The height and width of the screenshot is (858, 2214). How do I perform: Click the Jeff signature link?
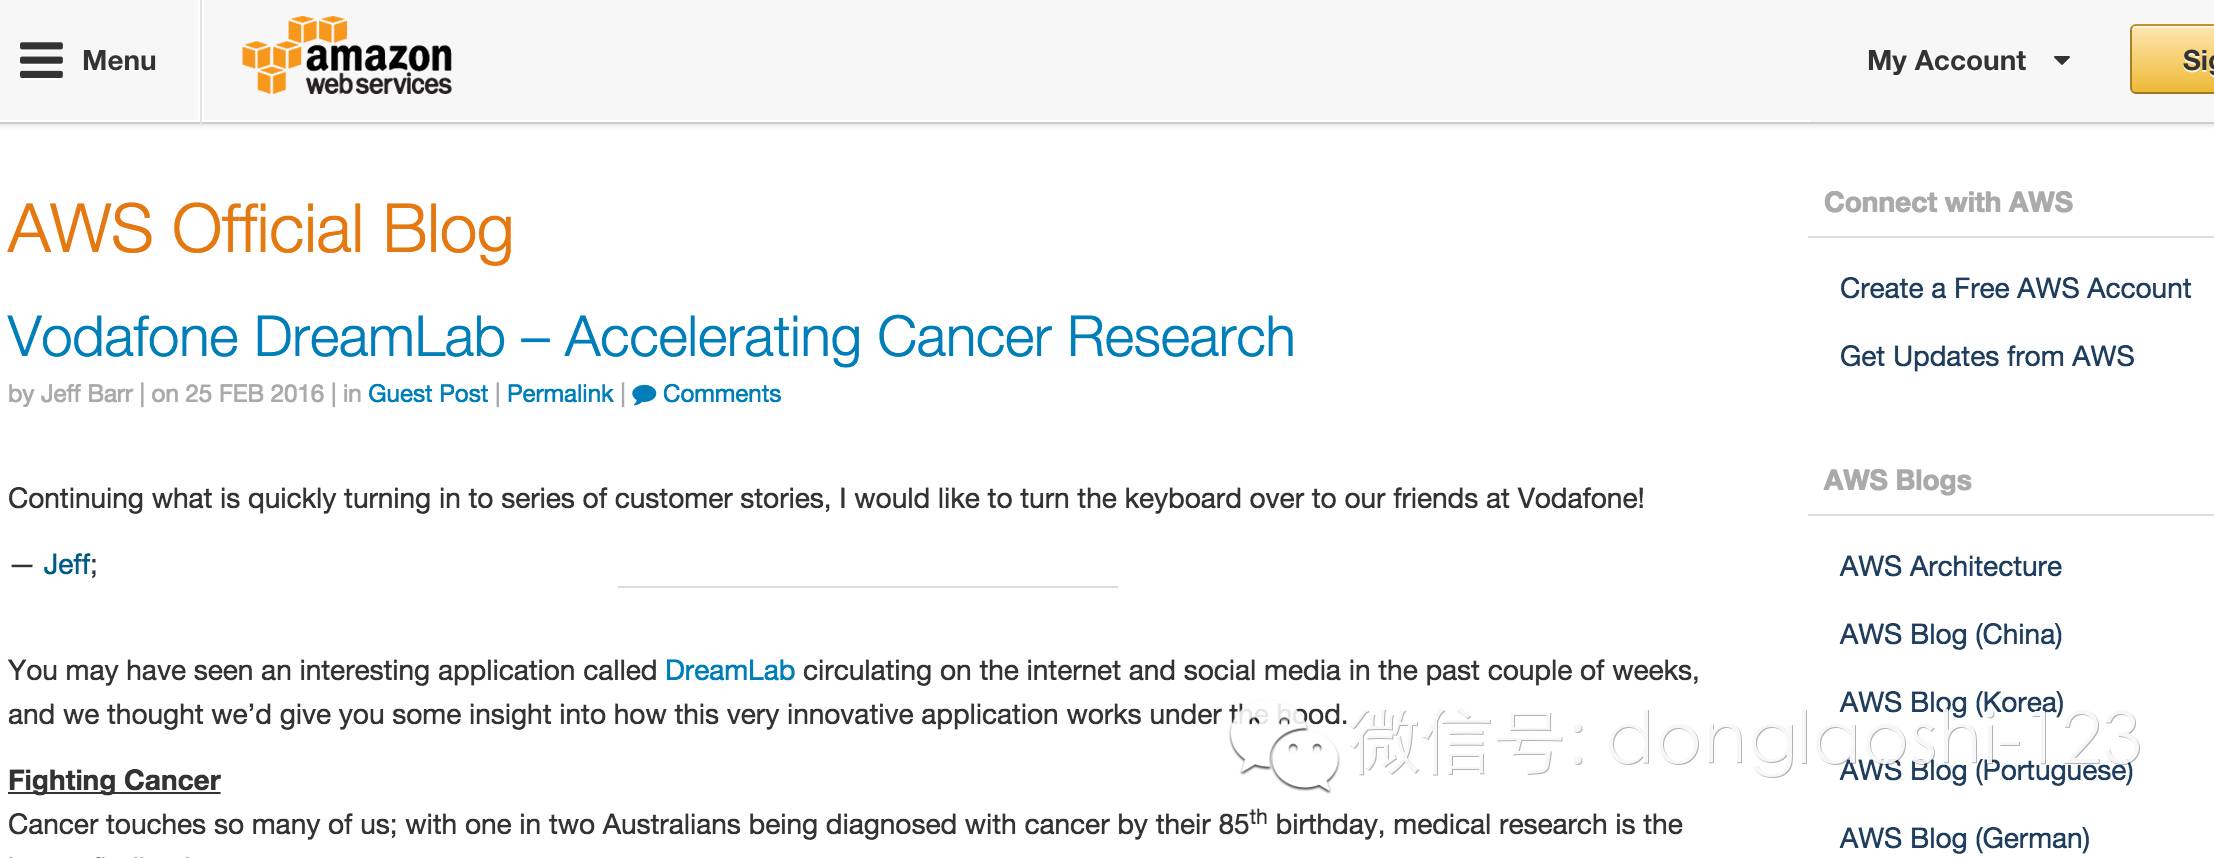click(x=67, y=565)
